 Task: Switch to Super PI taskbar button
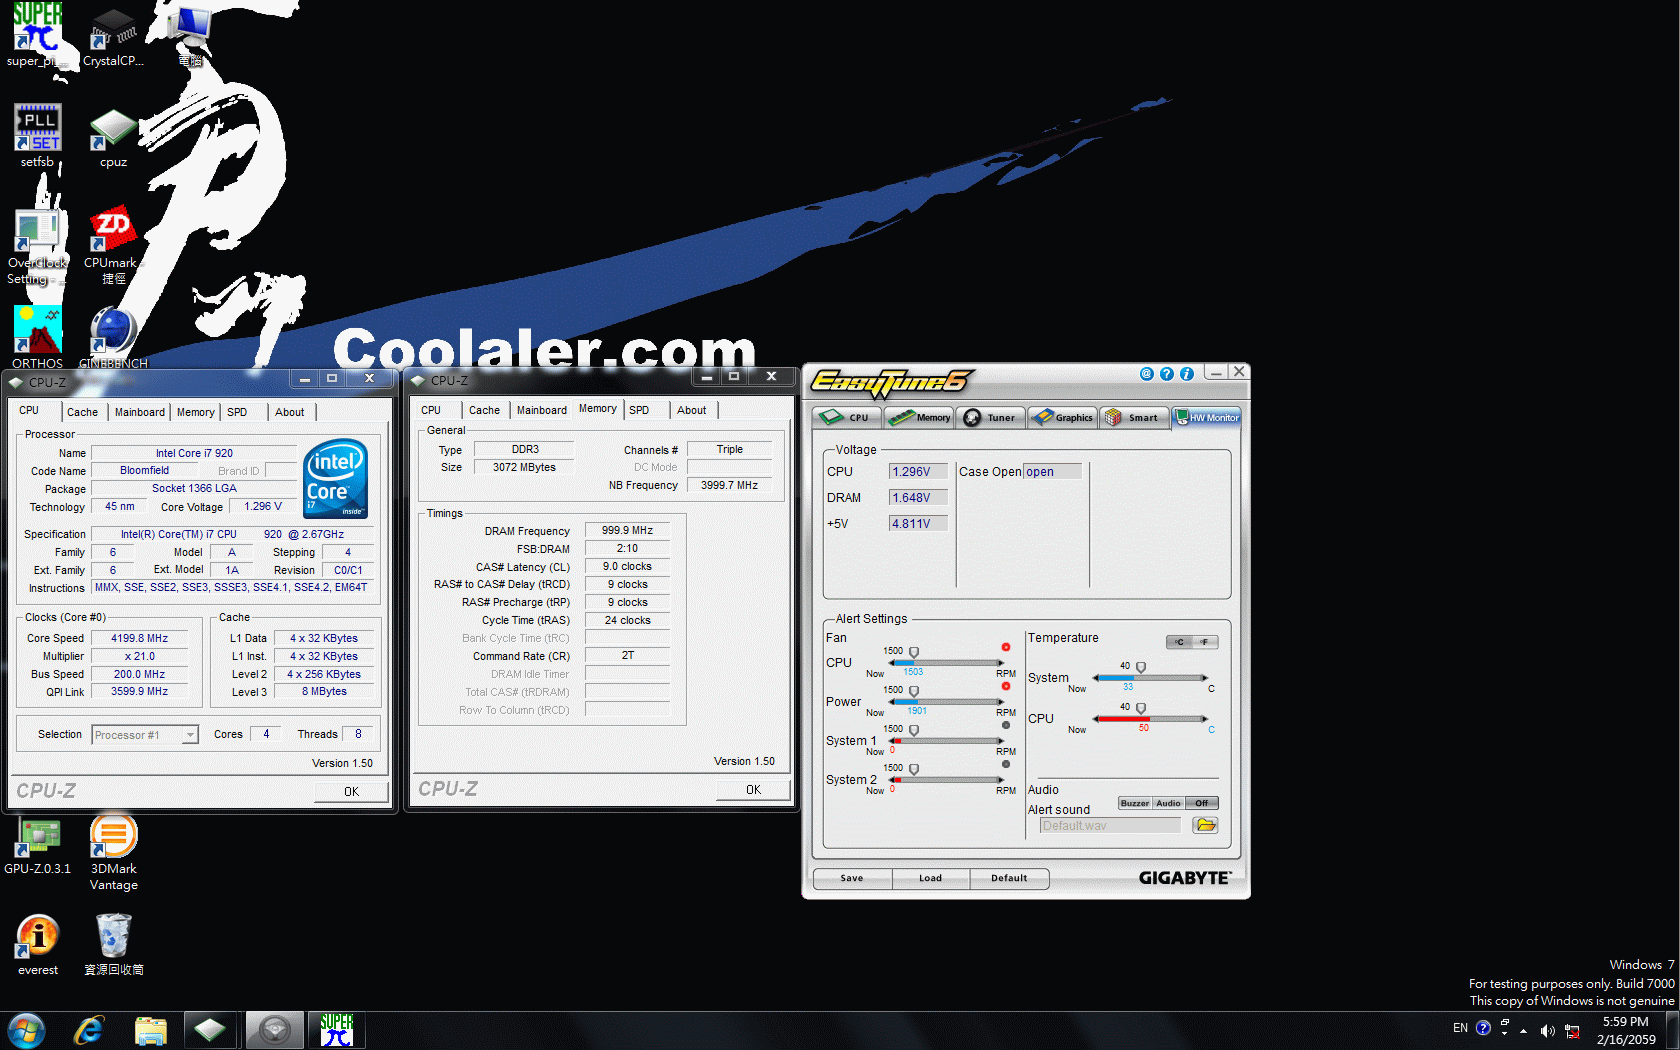(337, 1030)
